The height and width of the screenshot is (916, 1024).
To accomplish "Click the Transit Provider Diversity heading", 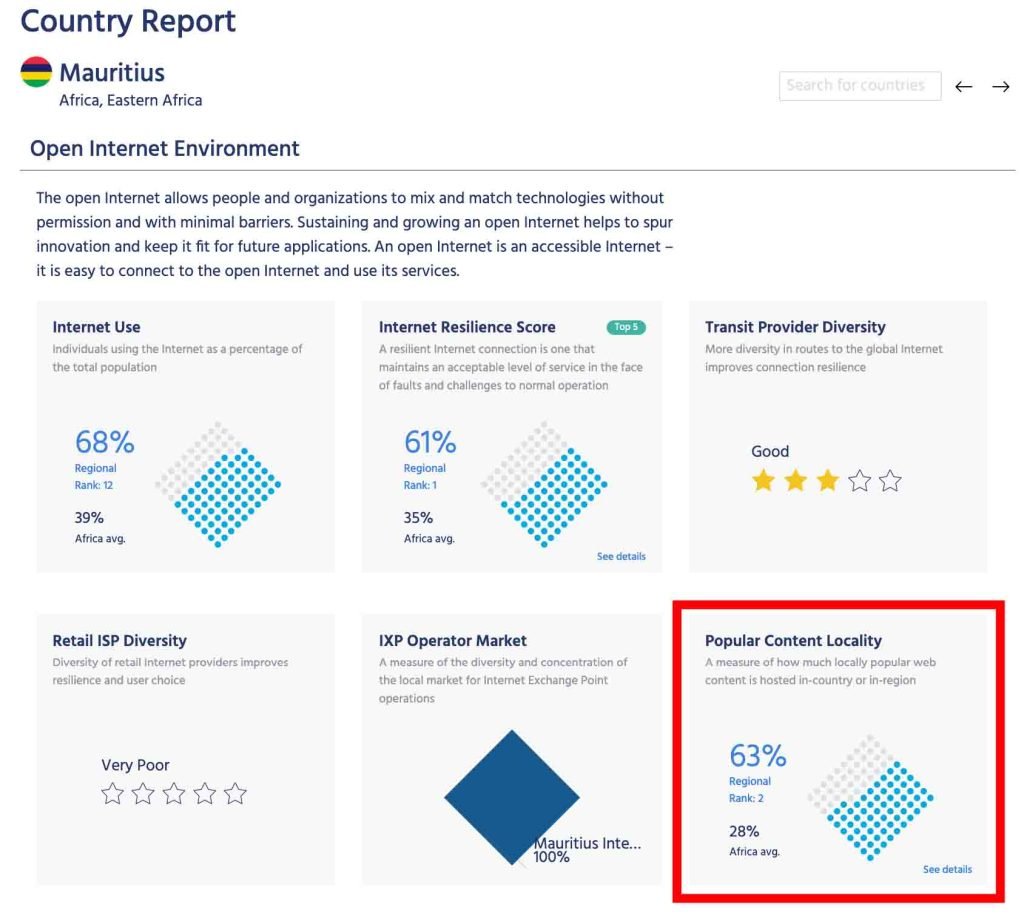I will point(794,327).
